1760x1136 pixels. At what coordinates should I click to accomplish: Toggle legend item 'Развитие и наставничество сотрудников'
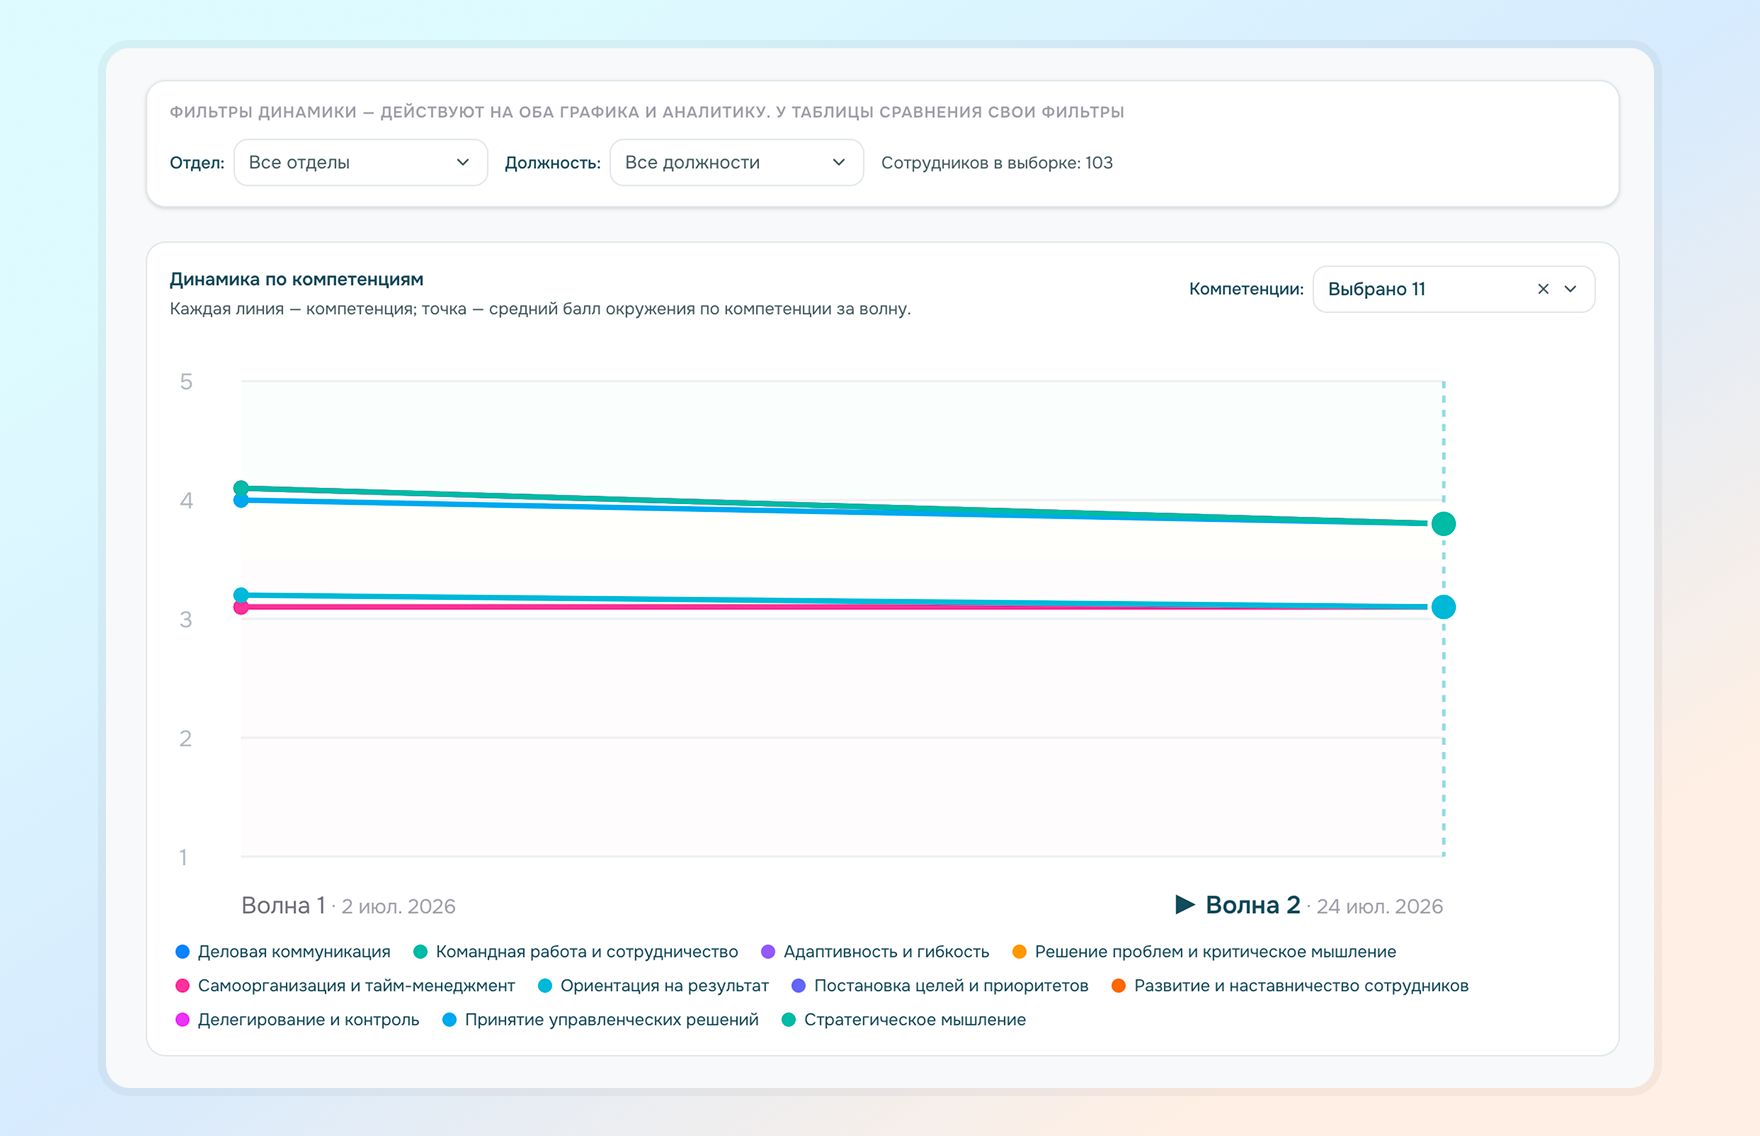tap(1290, 985)
